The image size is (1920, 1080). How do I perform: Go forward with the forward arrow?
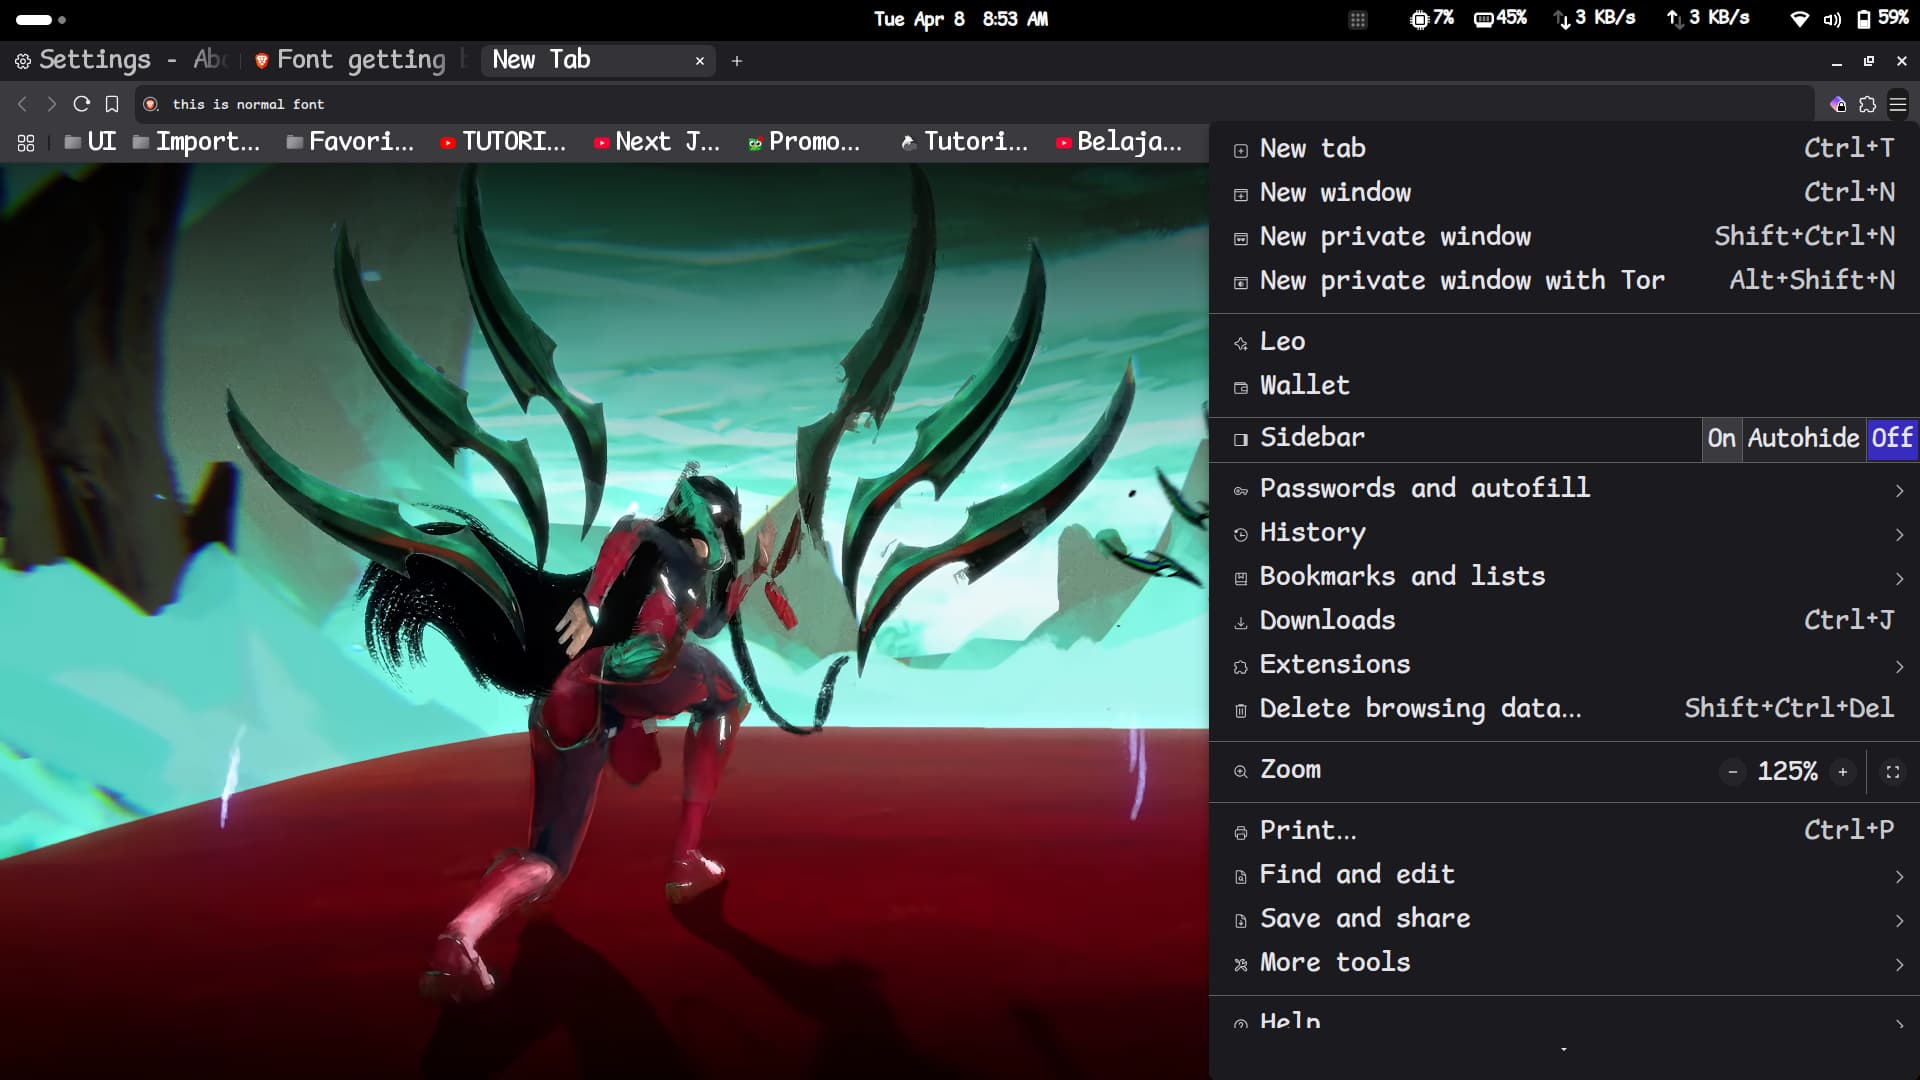[x=52, y=104]
